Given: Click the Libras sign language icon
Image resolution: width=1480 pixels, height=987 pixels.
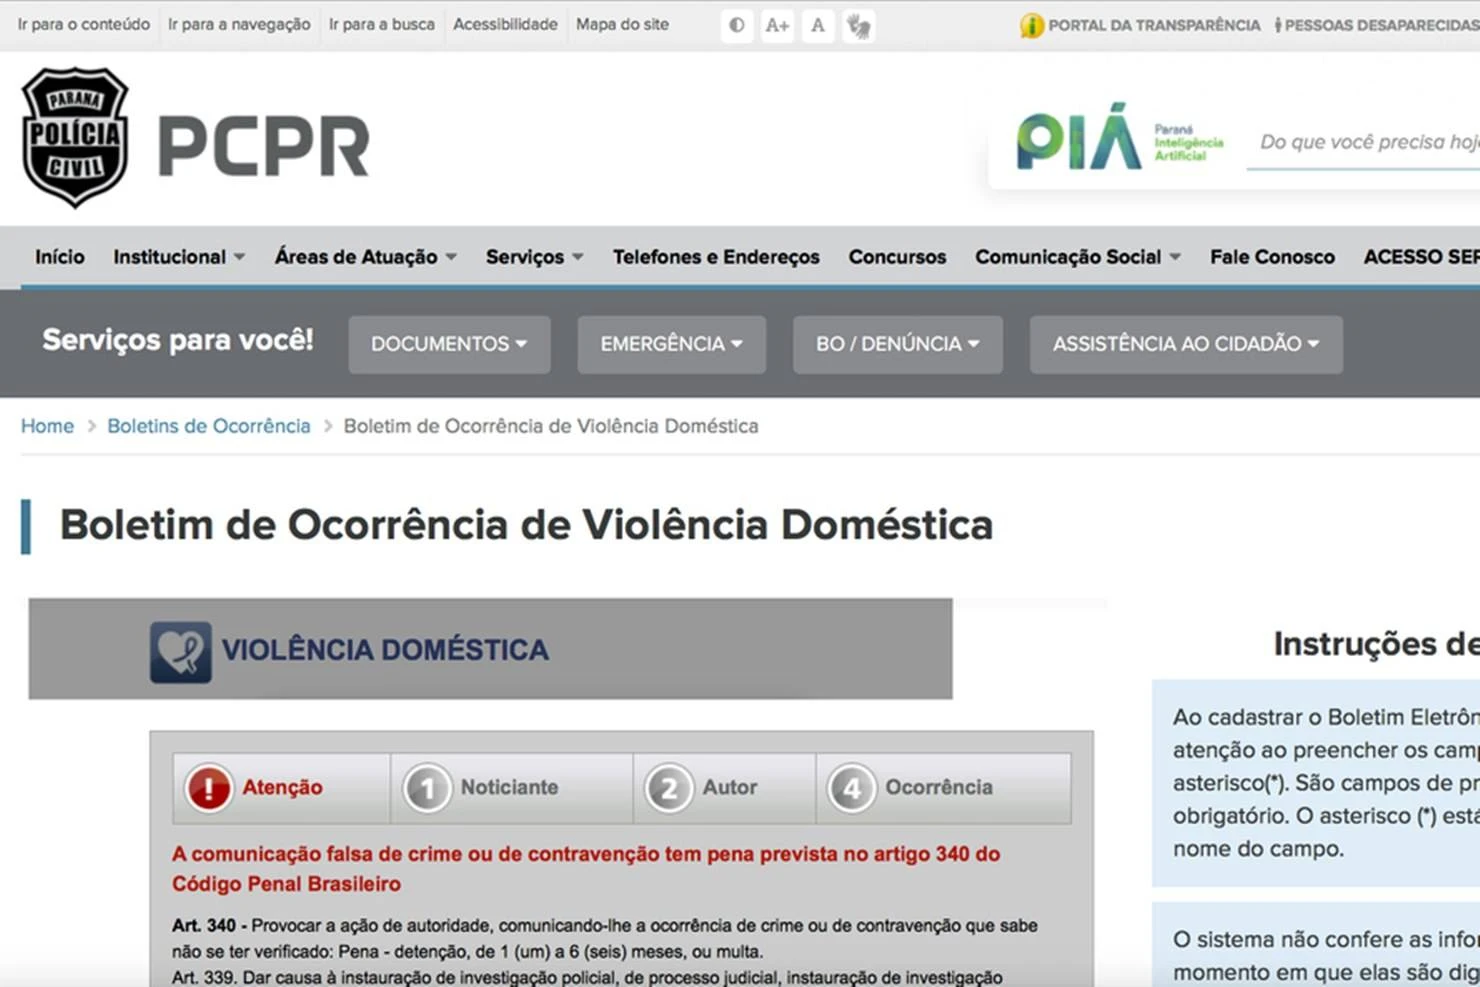Looking at the screenshot, I should point(858,25).
